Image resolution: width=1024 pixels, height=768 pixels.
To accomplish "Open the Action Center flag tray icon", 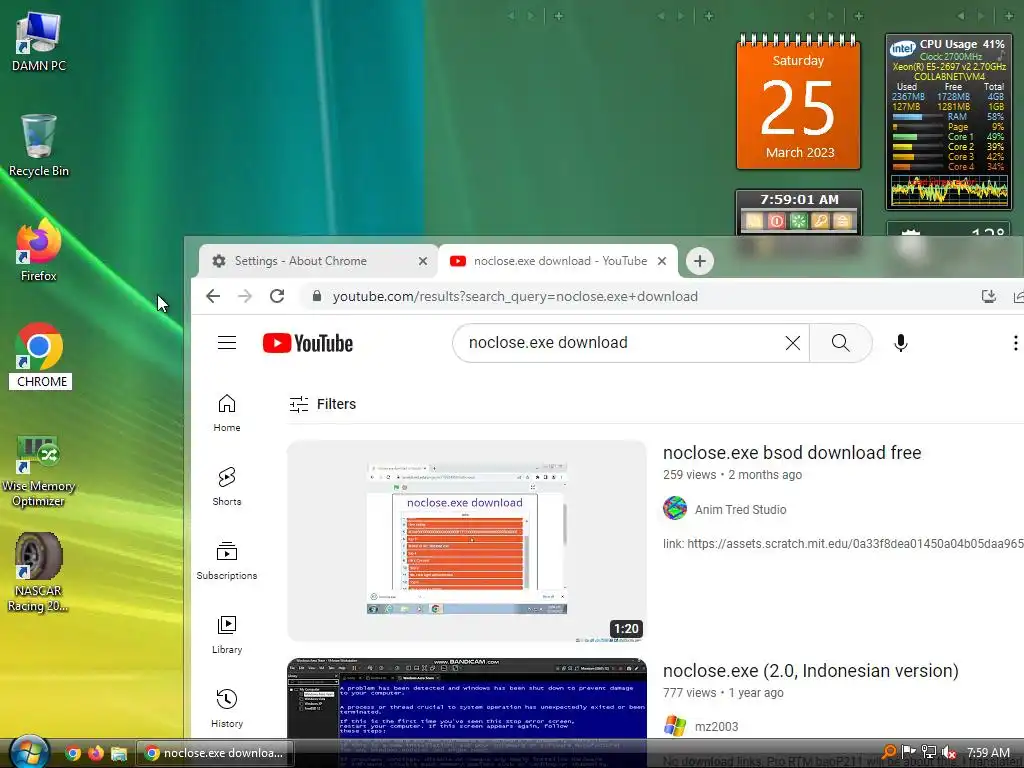I will tap(908, 752).
